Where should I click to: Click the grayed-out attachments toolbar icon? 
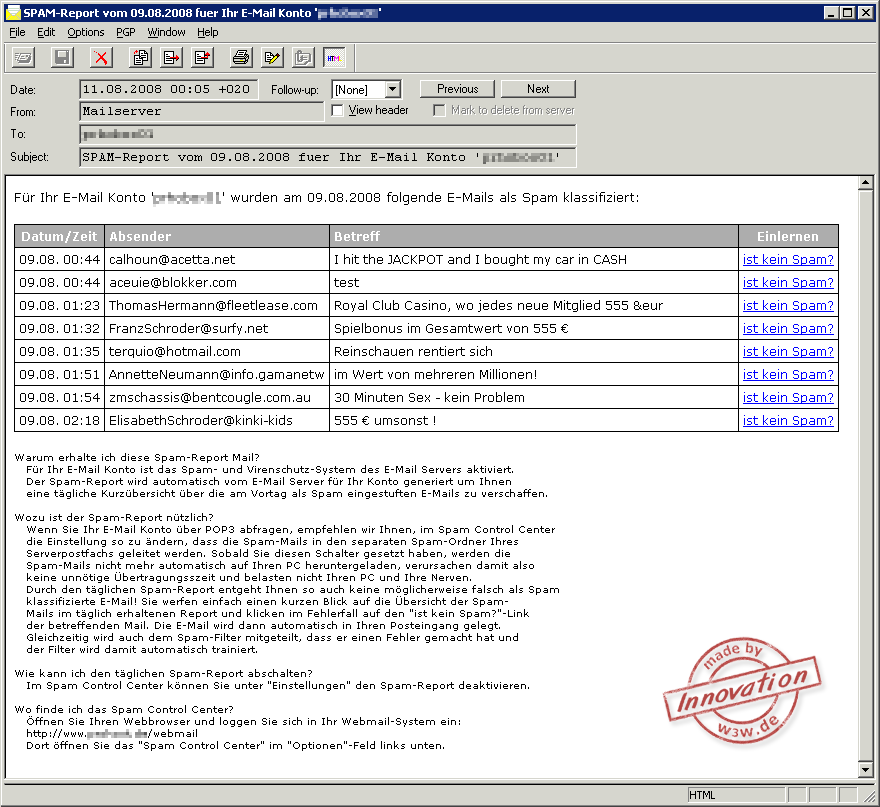(x=303, y=57)
